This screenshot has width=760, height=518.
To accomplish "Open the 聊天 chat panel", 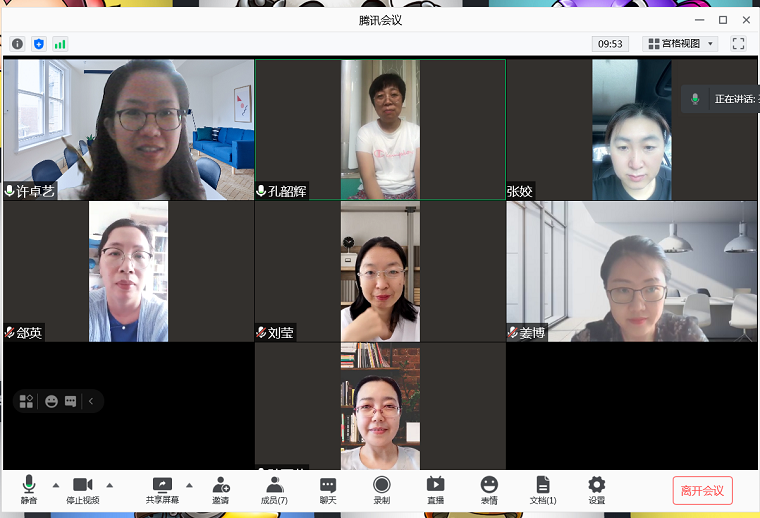I will [328, 489].
